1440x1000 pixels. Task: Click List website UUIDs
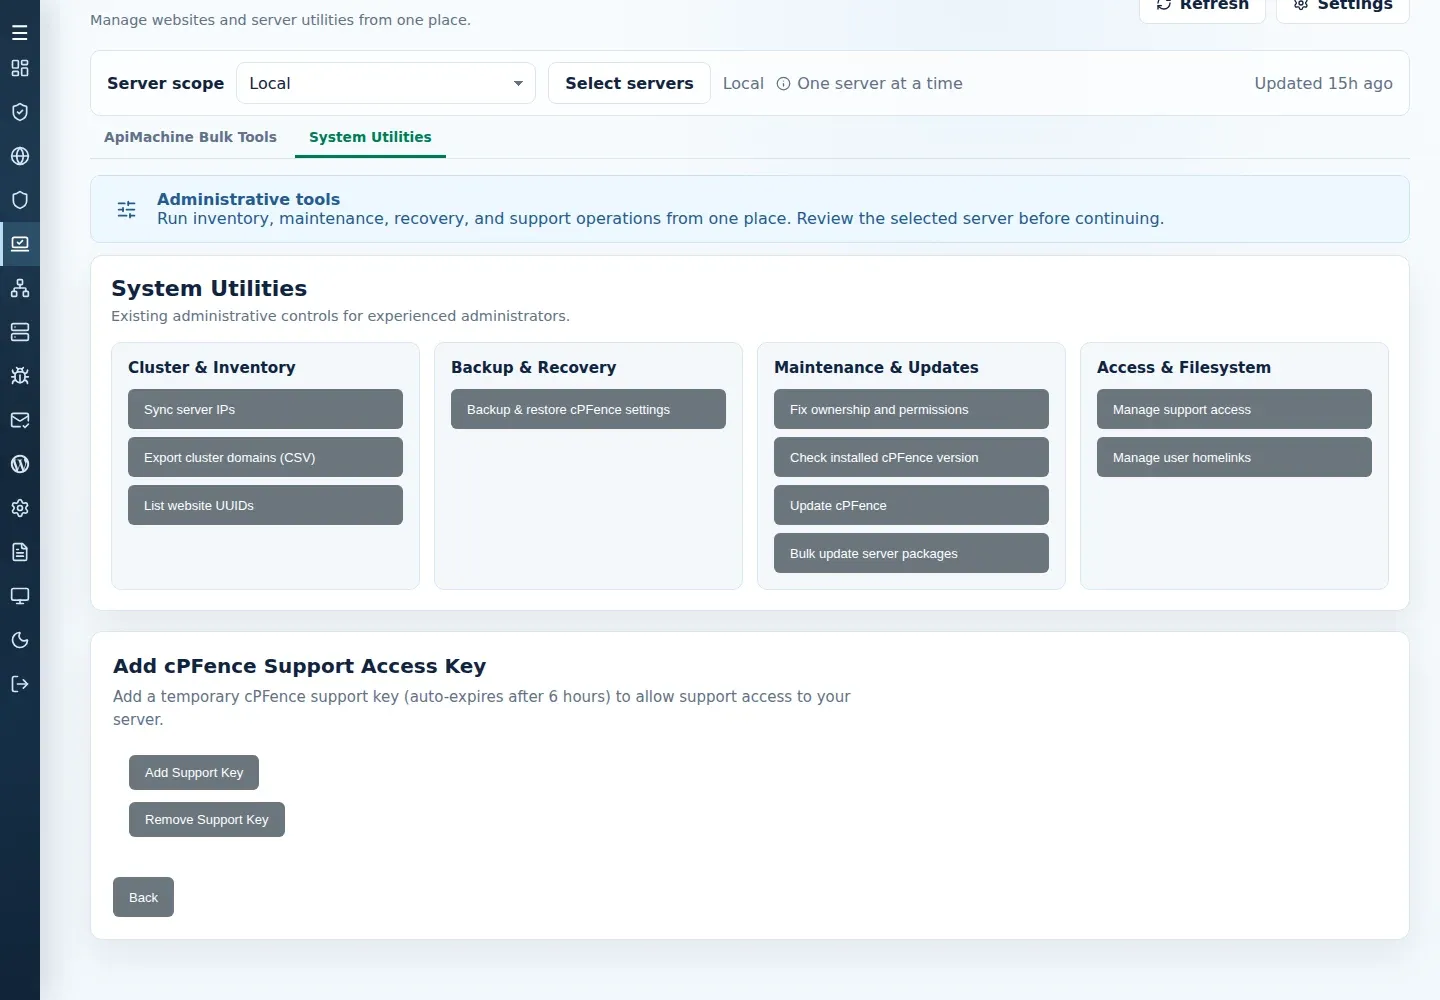(265, 505)
